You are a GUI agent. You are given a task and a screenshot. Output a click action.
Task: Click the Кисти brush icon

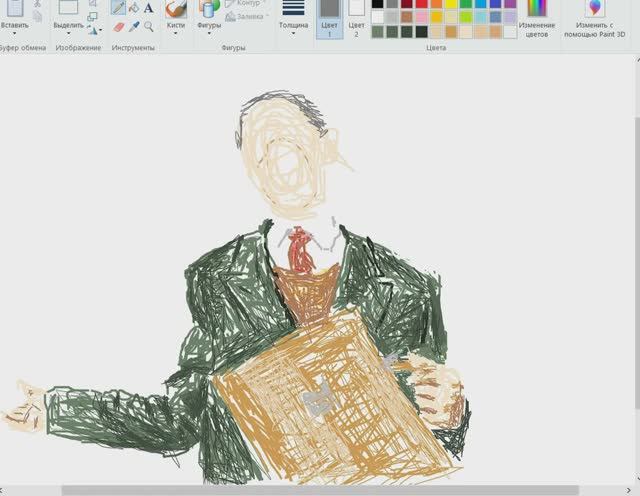(x=176, y=8)
